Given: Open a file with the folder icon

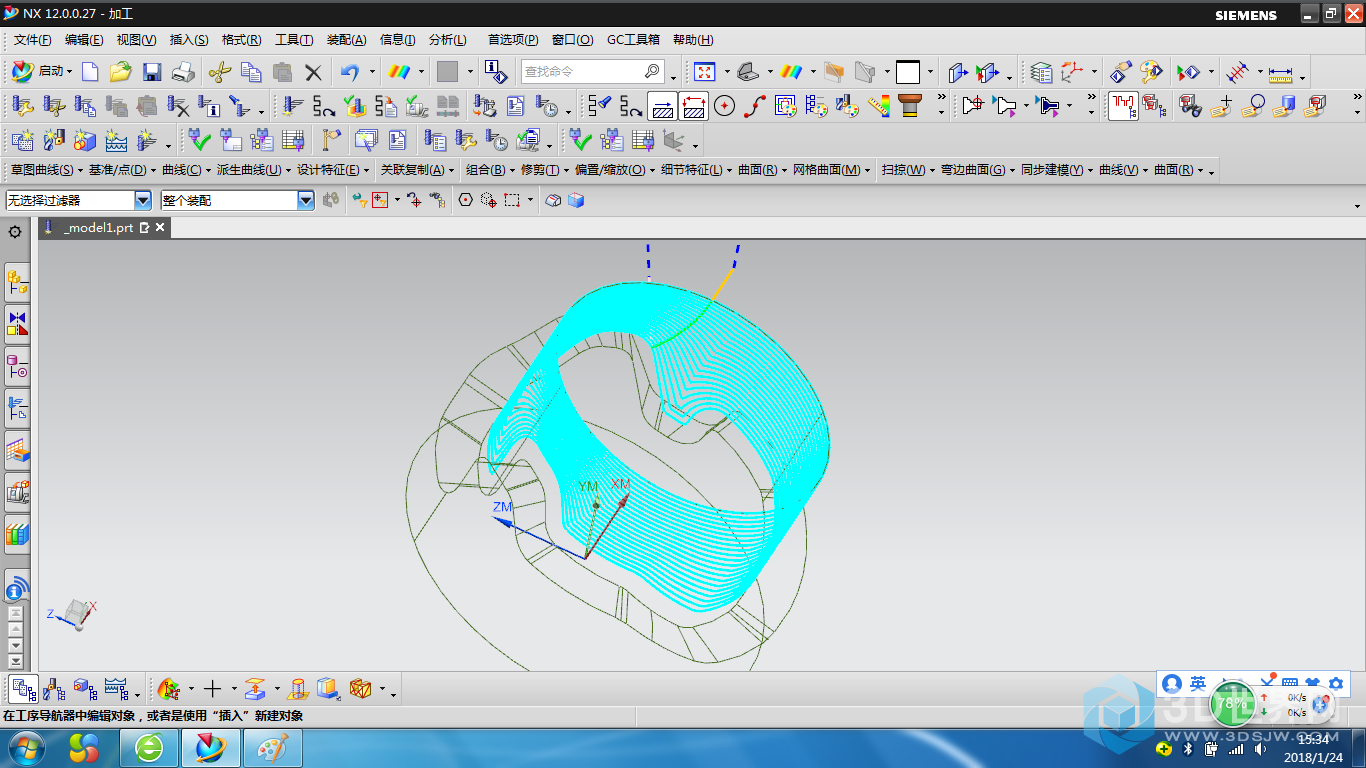Looking at the screenshot, I should (121, 72).
